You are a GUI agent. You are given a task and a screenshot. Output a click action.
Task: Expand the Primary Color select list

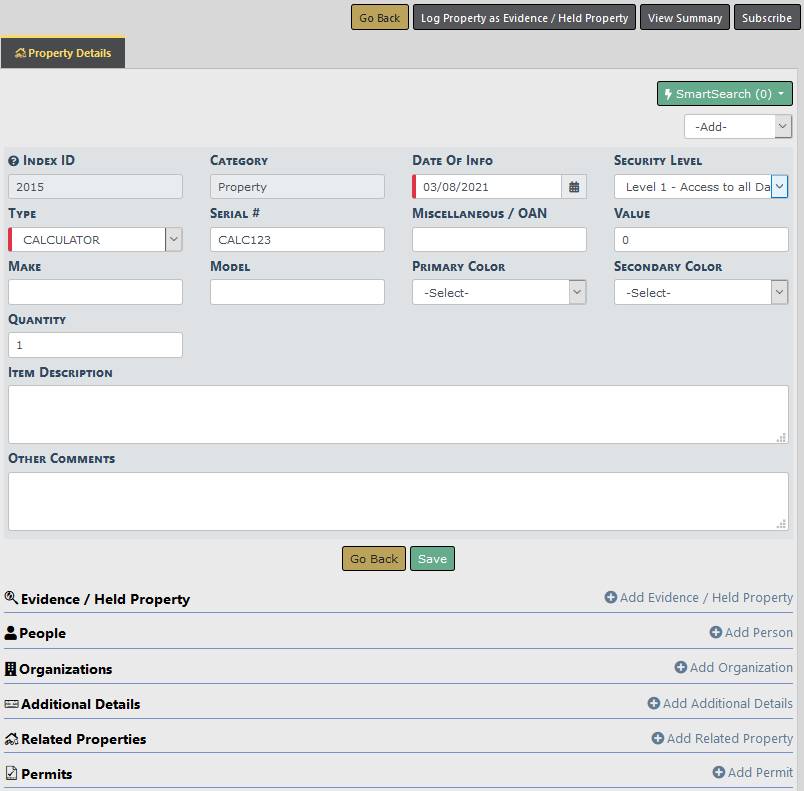click(498, 293)
